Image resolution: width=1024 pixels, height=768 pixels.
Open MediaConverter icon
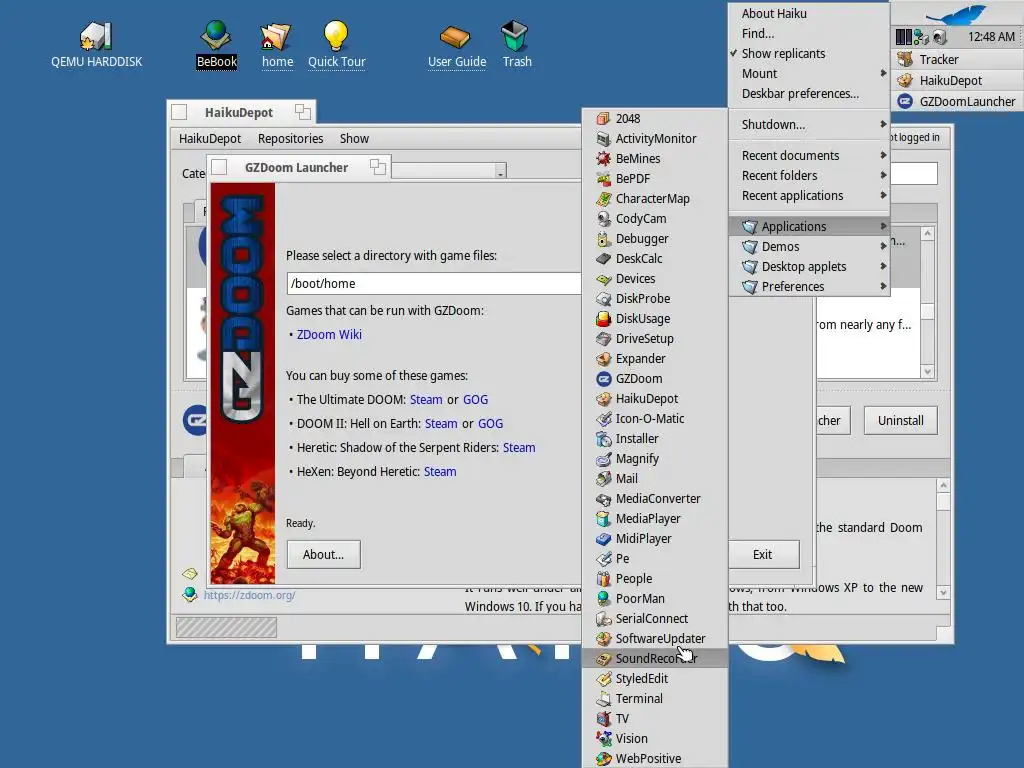click(x=603, y=499)
